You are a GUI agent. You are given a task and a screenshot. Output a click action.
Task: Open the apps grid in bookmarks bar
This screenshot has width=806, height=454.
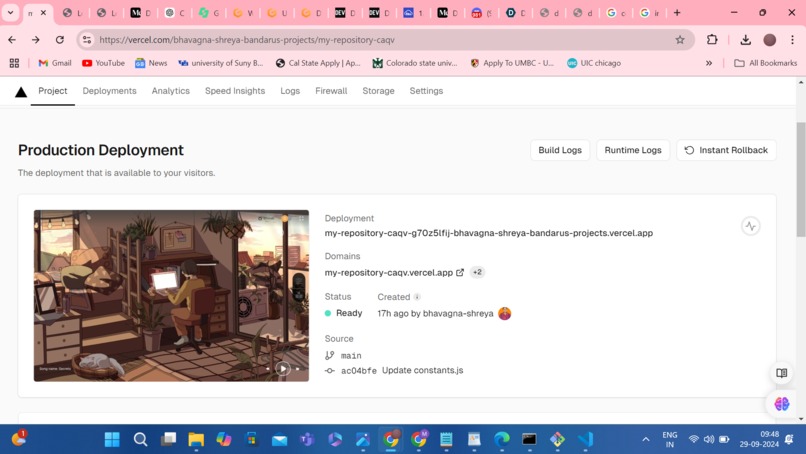click(x=14, y=63)
